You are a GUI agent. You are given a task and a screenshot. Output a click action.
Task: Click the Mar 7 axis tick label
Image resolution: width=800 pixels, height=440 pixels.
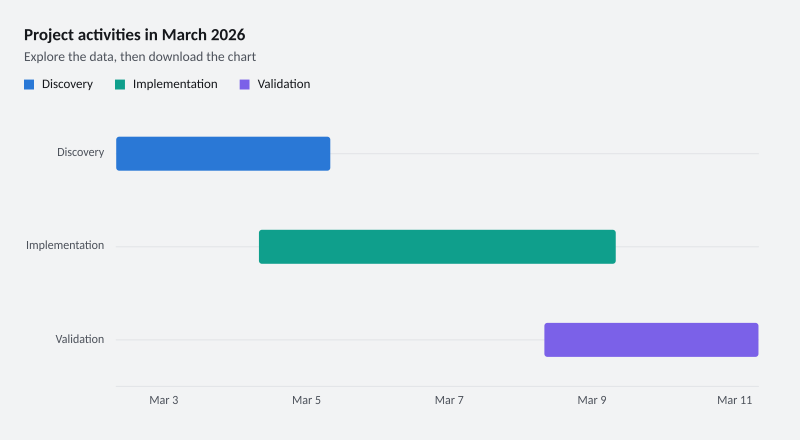coord(449,400)
